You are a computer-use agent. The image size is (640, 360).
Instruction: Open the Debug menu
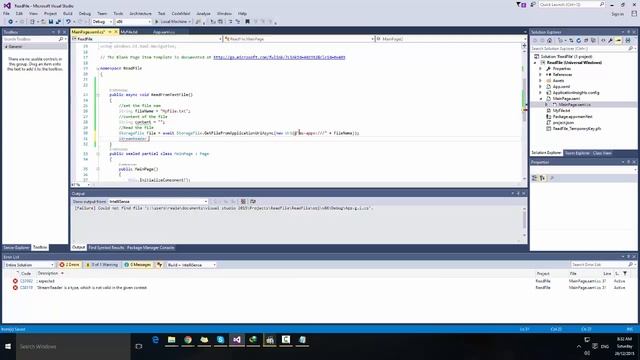point(85,13)
